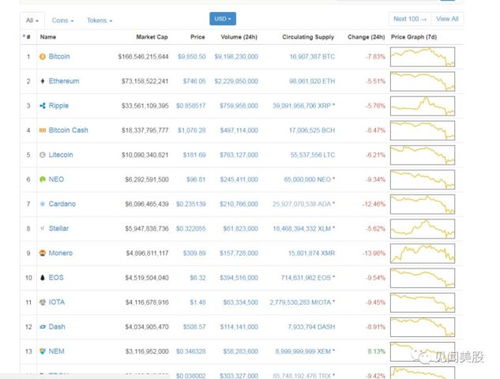
Task: Click the Bitcoin Cash icon
Action: tap(42, 130)
